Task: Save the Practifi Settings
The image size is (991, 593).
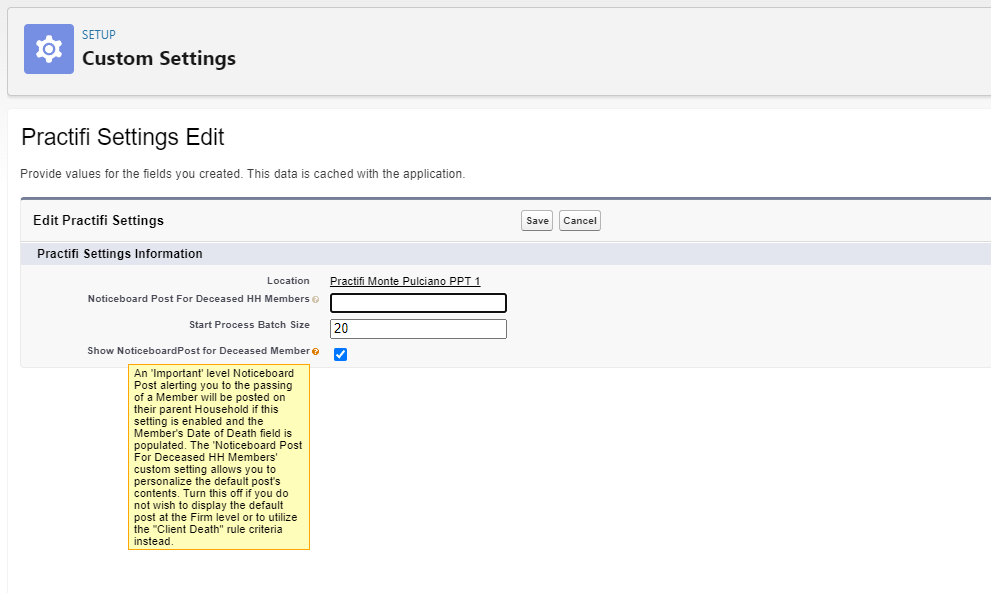Action: point(537,221)
